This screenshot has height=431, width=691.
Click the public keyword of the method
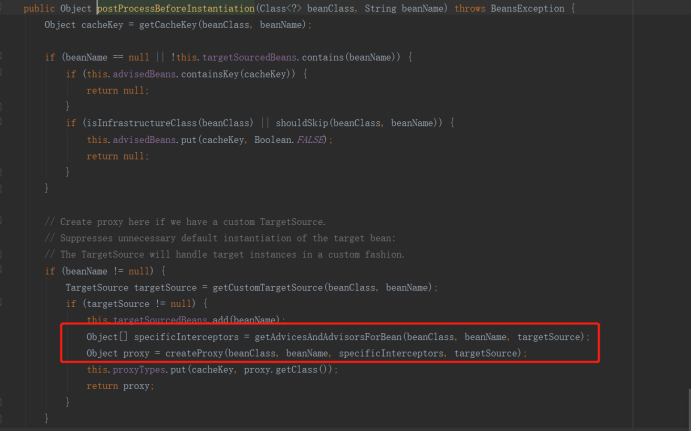coord(39,8)
